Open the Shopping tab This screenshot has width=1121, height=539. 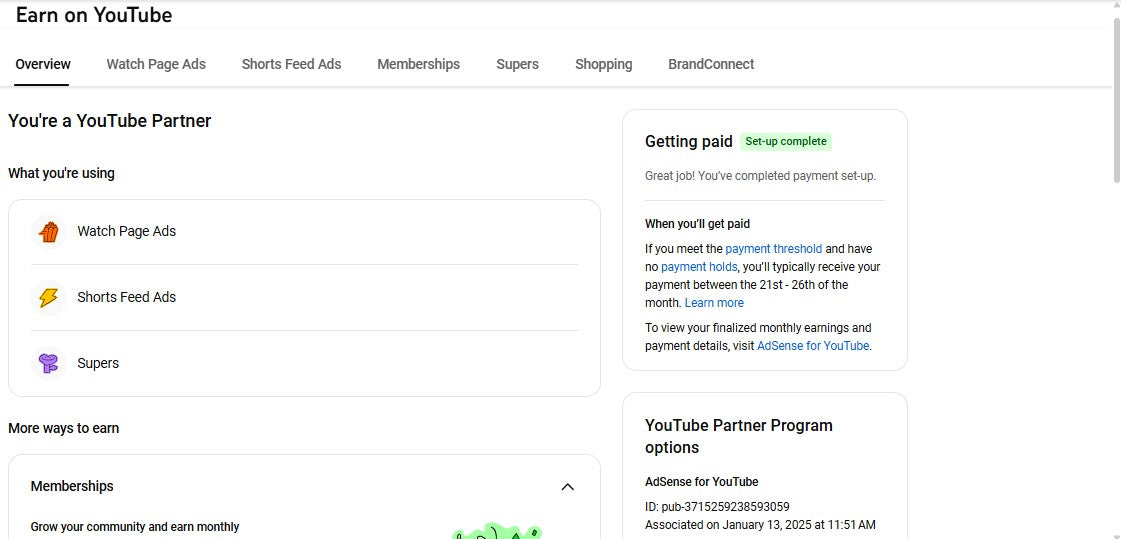click(603, 64)
